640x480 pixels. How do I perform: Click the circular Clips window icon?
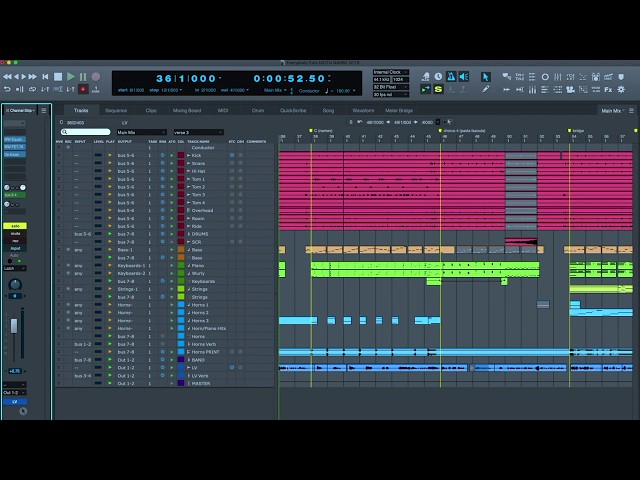[545, 77]
